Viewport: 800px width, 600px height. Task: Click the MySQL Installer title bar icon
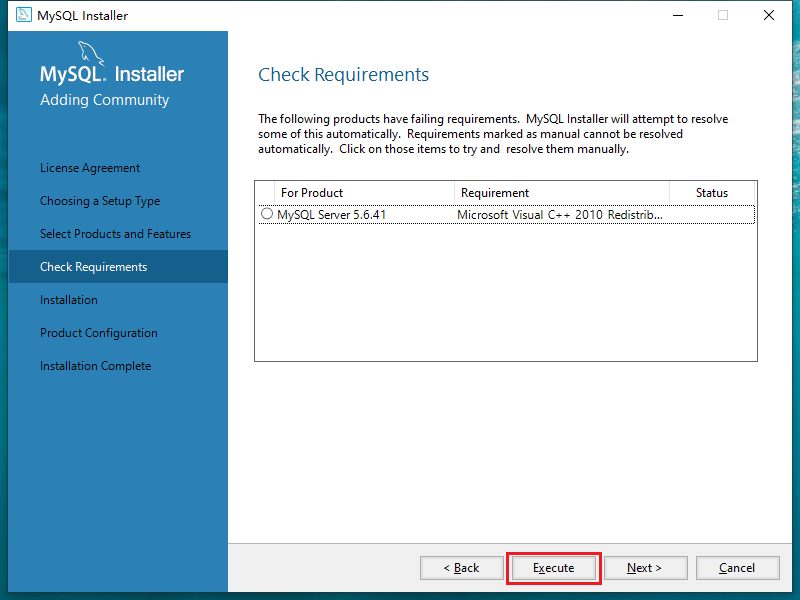pos(23,15)
